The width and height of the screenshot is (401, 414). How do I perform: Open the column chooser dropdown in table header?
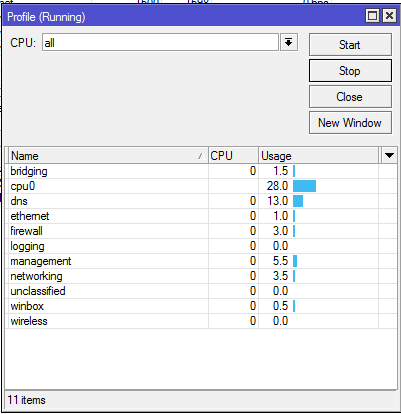tap(389, 155)
